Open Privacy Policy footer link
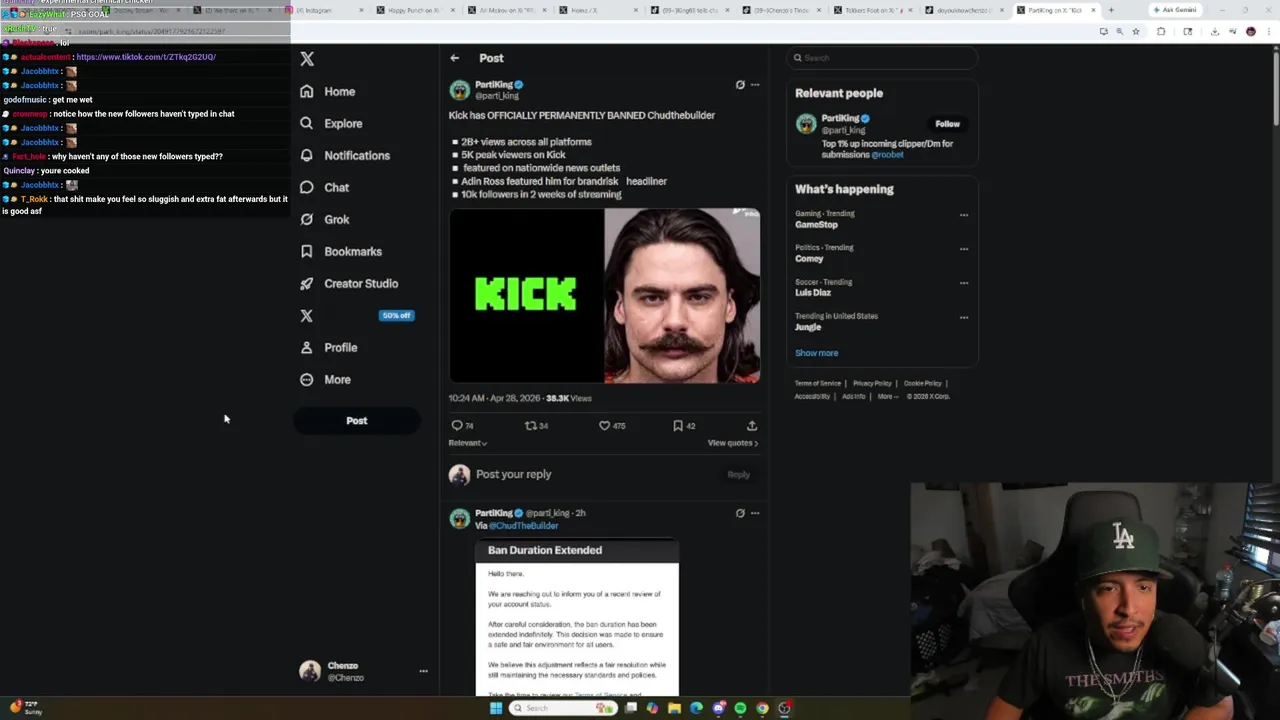The image size is (1280, 720). (872, 383)
